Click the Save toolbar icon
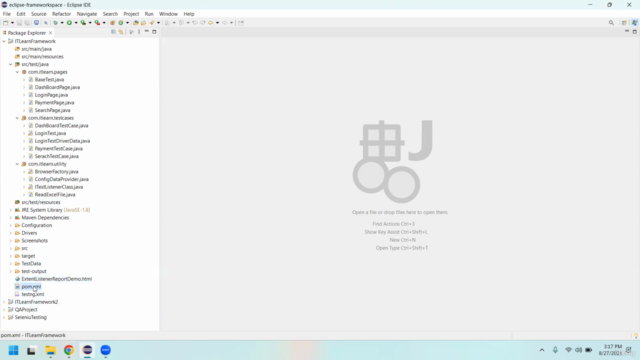 tap(19, 23)
